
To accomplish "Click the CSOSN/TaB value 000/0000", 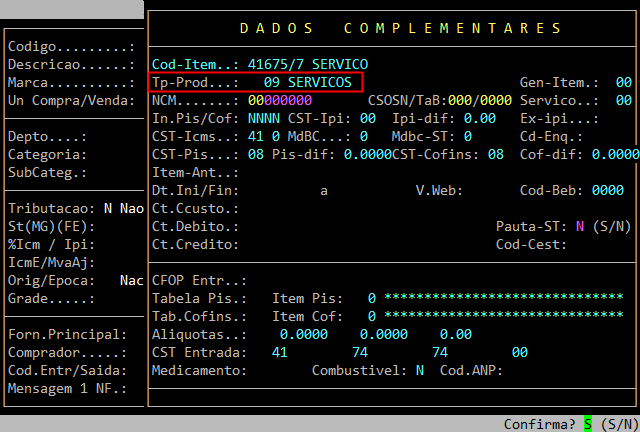I will pos(480,100).
